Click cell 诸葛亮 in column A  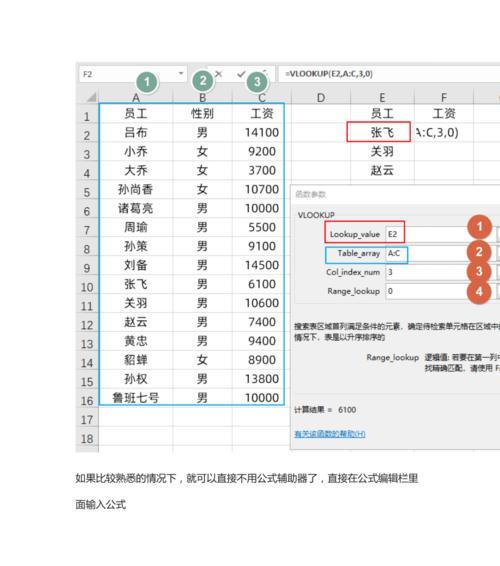tap(136, 208)
